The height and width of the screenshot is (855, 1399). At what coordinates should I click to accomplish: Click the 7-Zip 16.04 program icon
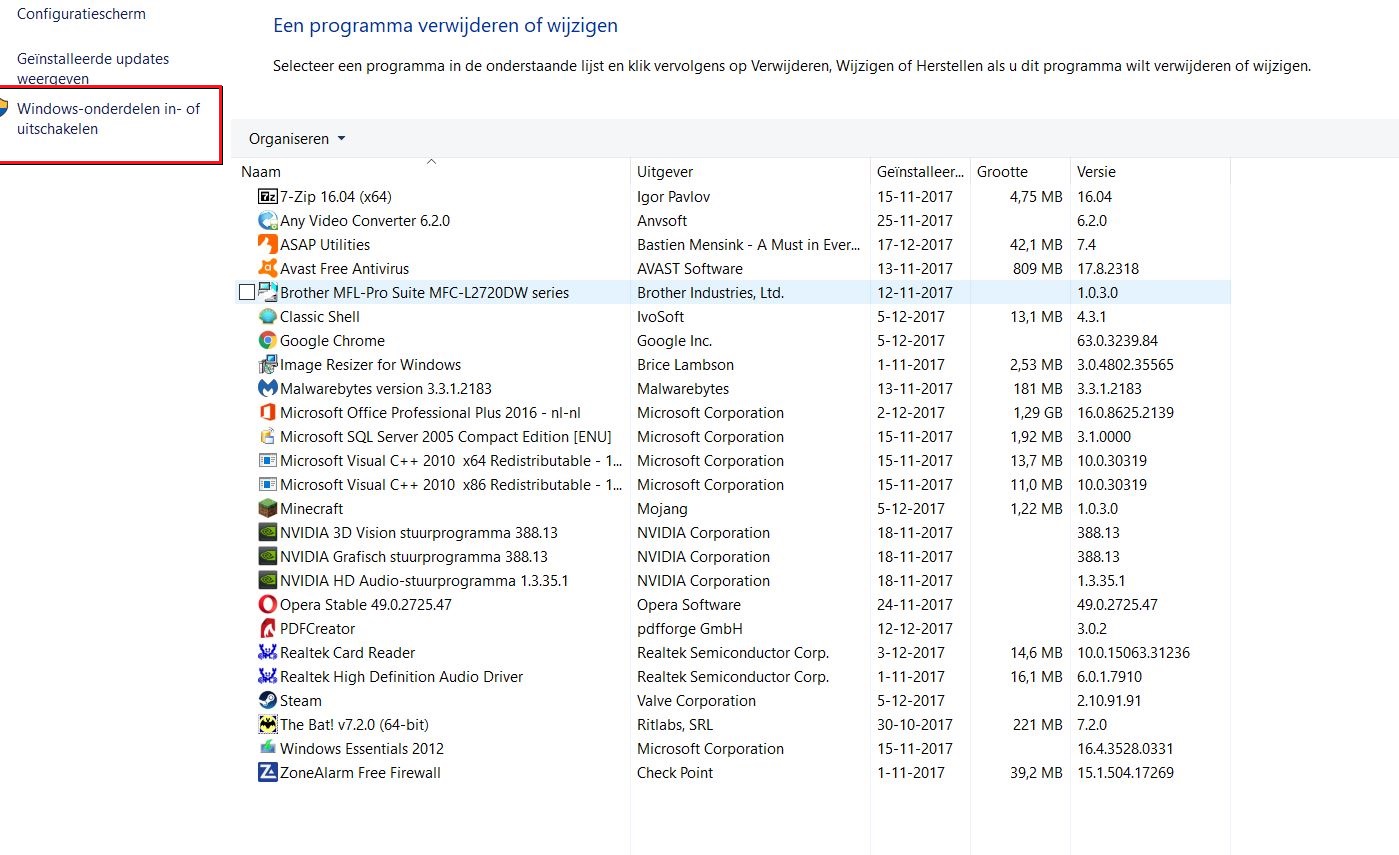coord(268,197)
